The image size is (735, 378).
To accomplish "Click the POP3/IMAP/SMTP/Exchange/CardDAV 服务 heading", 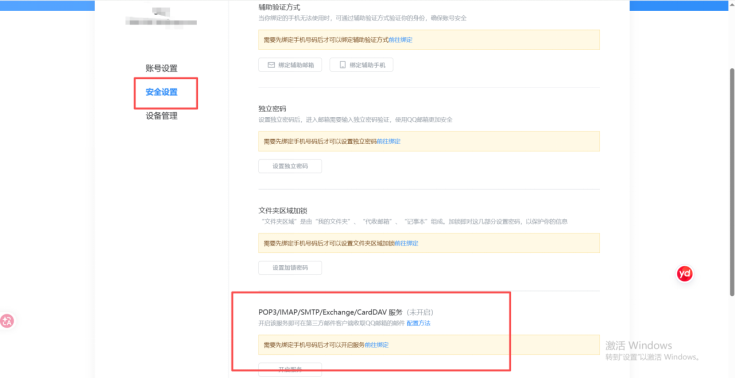I will [330, 312].
